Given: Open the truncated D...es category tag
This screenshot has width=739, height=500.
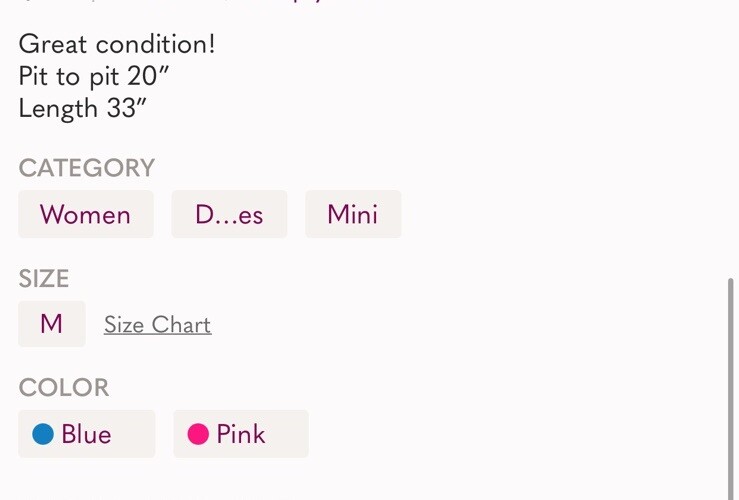Looking at the screenshot, I should [229, 215].
